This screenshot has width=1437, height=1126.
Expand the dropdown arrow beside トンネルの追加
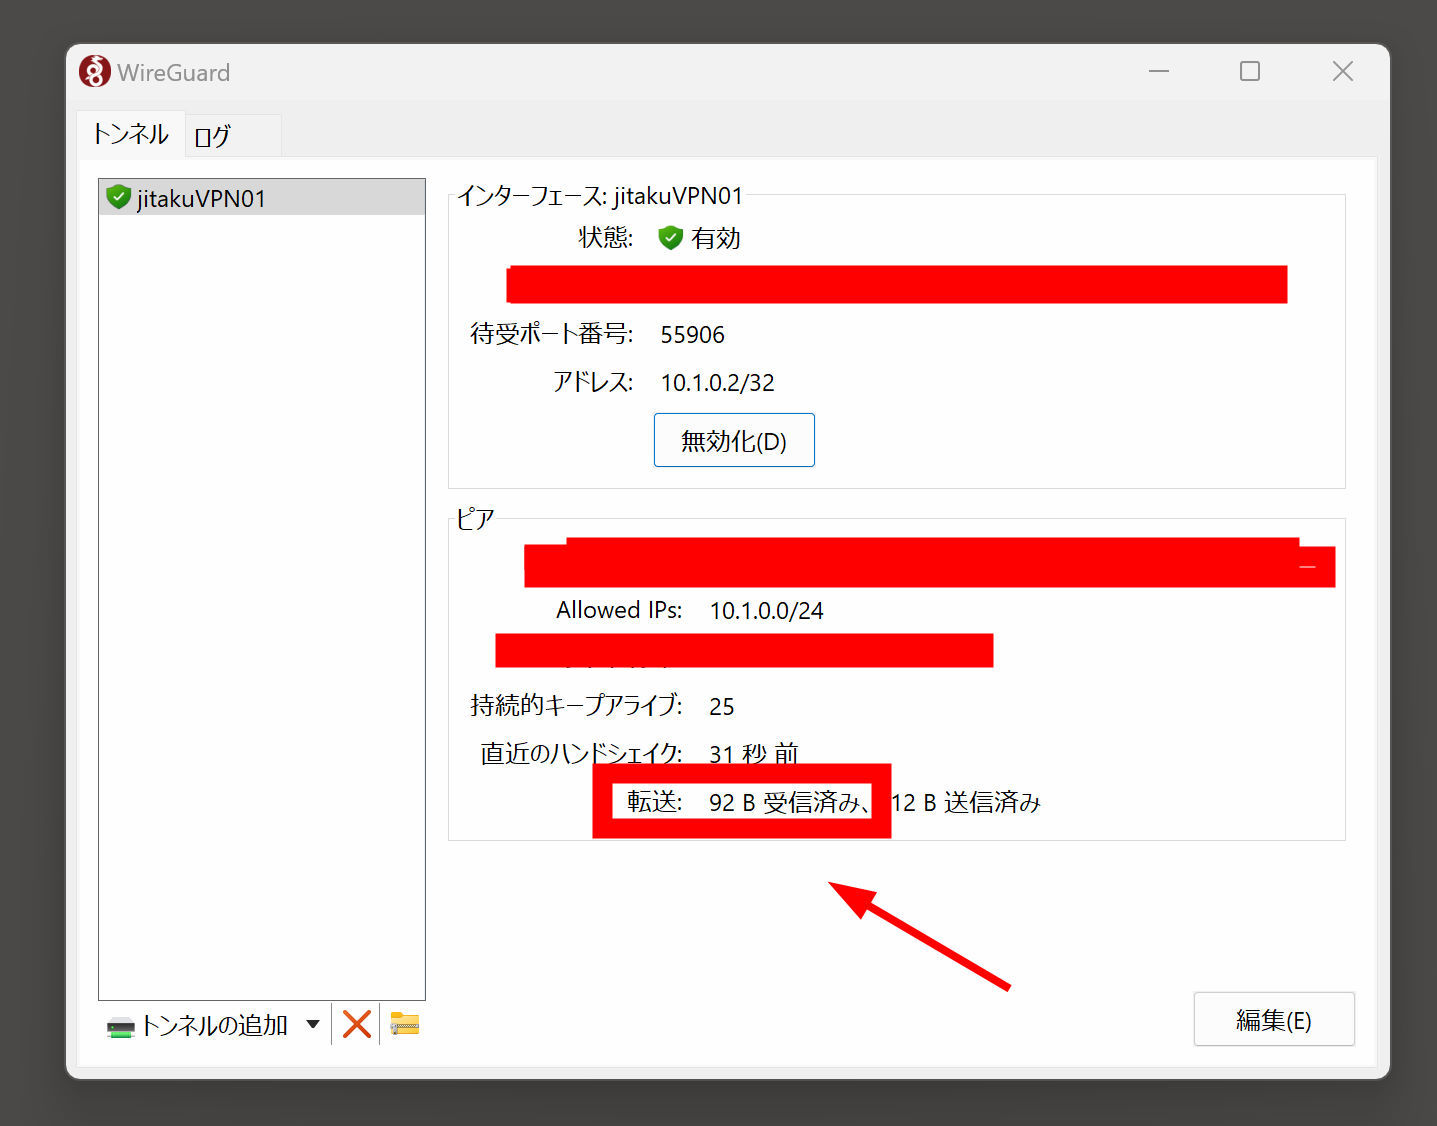pyautogui.click(x=313, y=1024)
